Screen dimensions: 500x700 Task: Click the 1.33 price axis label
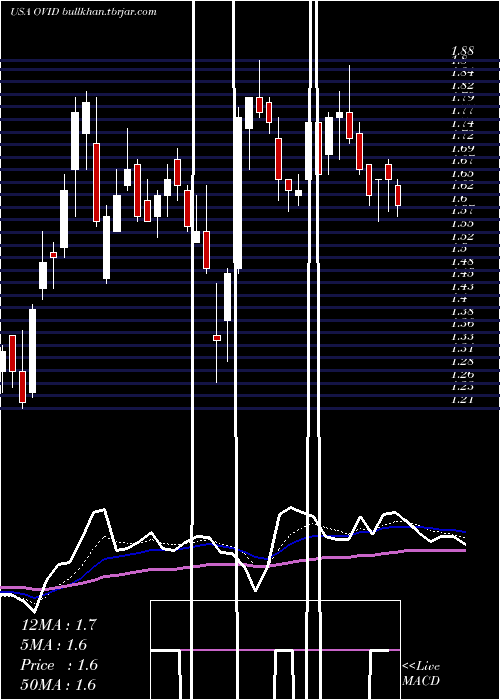462,337
